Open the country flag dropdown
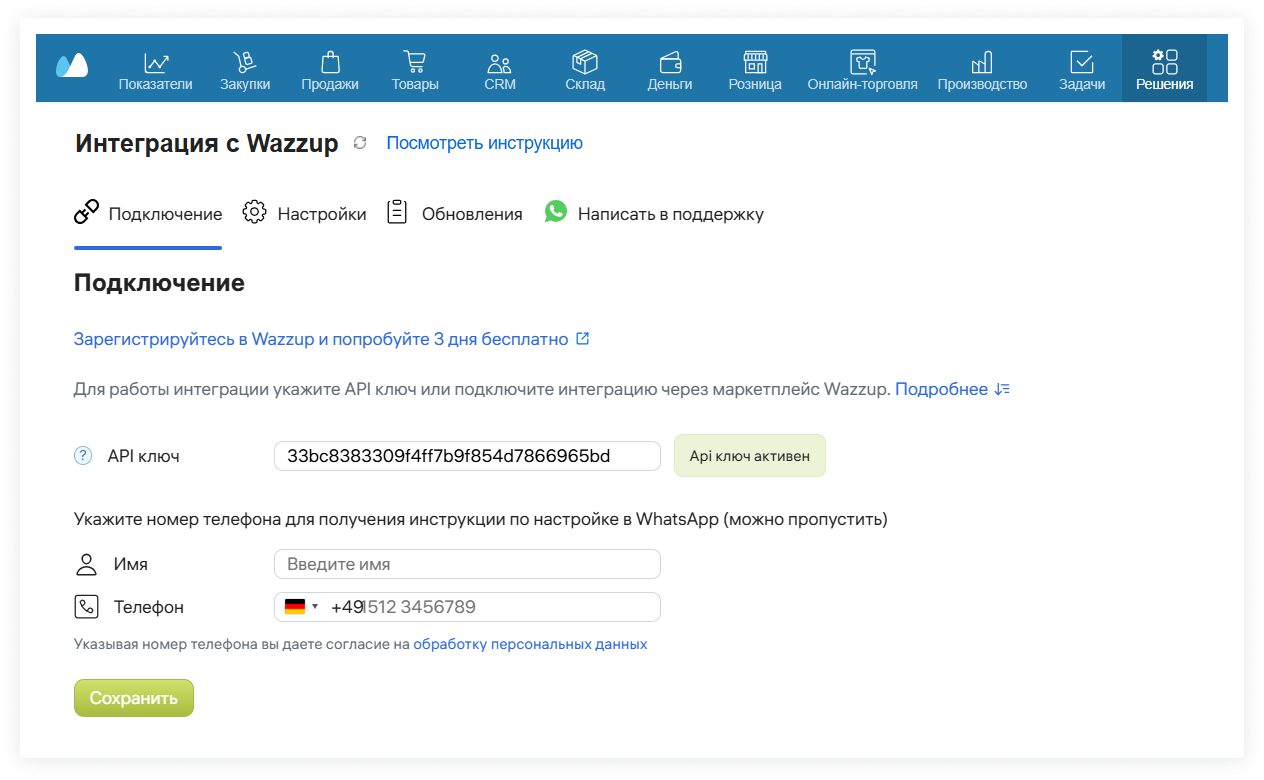 pos(300,607)
